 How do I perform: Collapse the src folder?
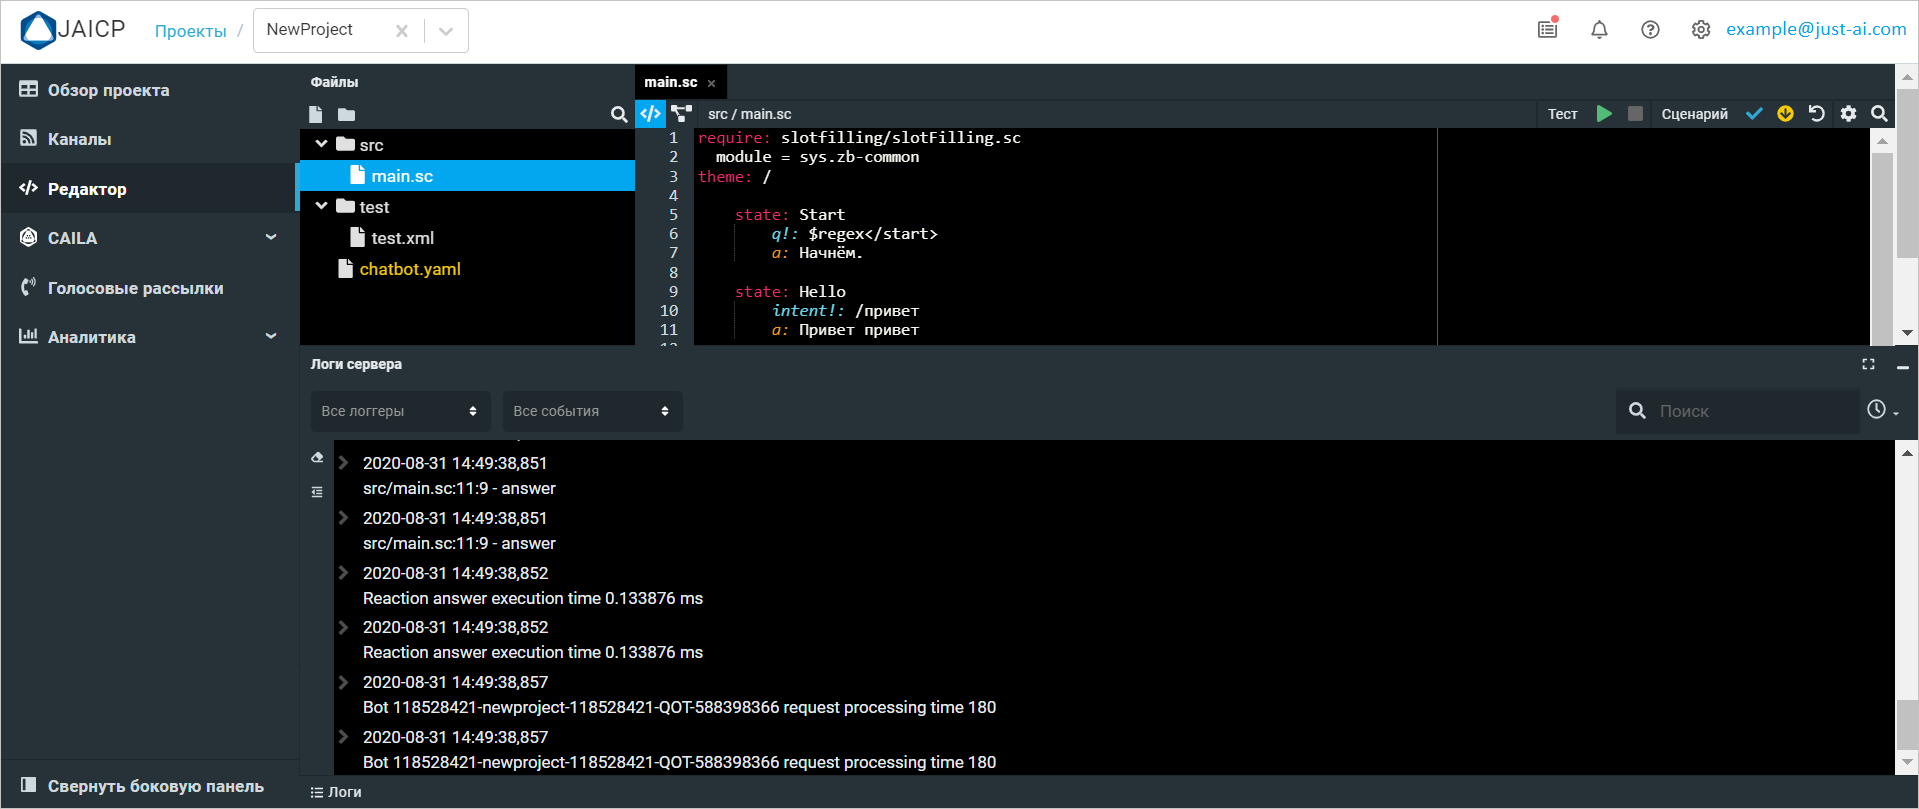pyautogui.click(x=321, y=144)
